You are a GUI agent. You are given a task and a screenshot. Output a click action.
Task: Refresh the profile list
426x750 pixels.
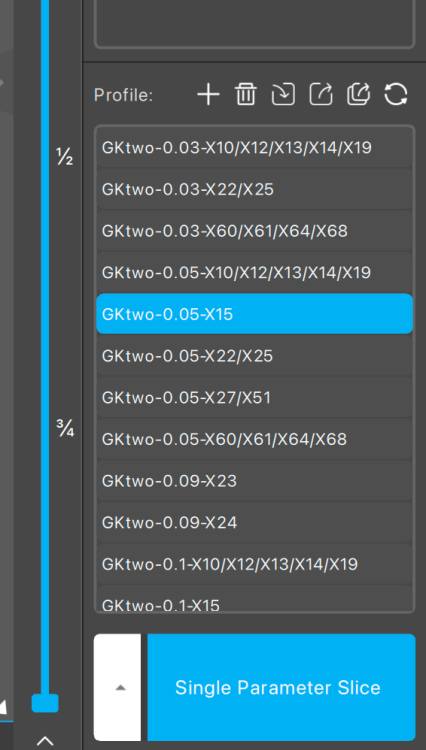click(396, 94)
